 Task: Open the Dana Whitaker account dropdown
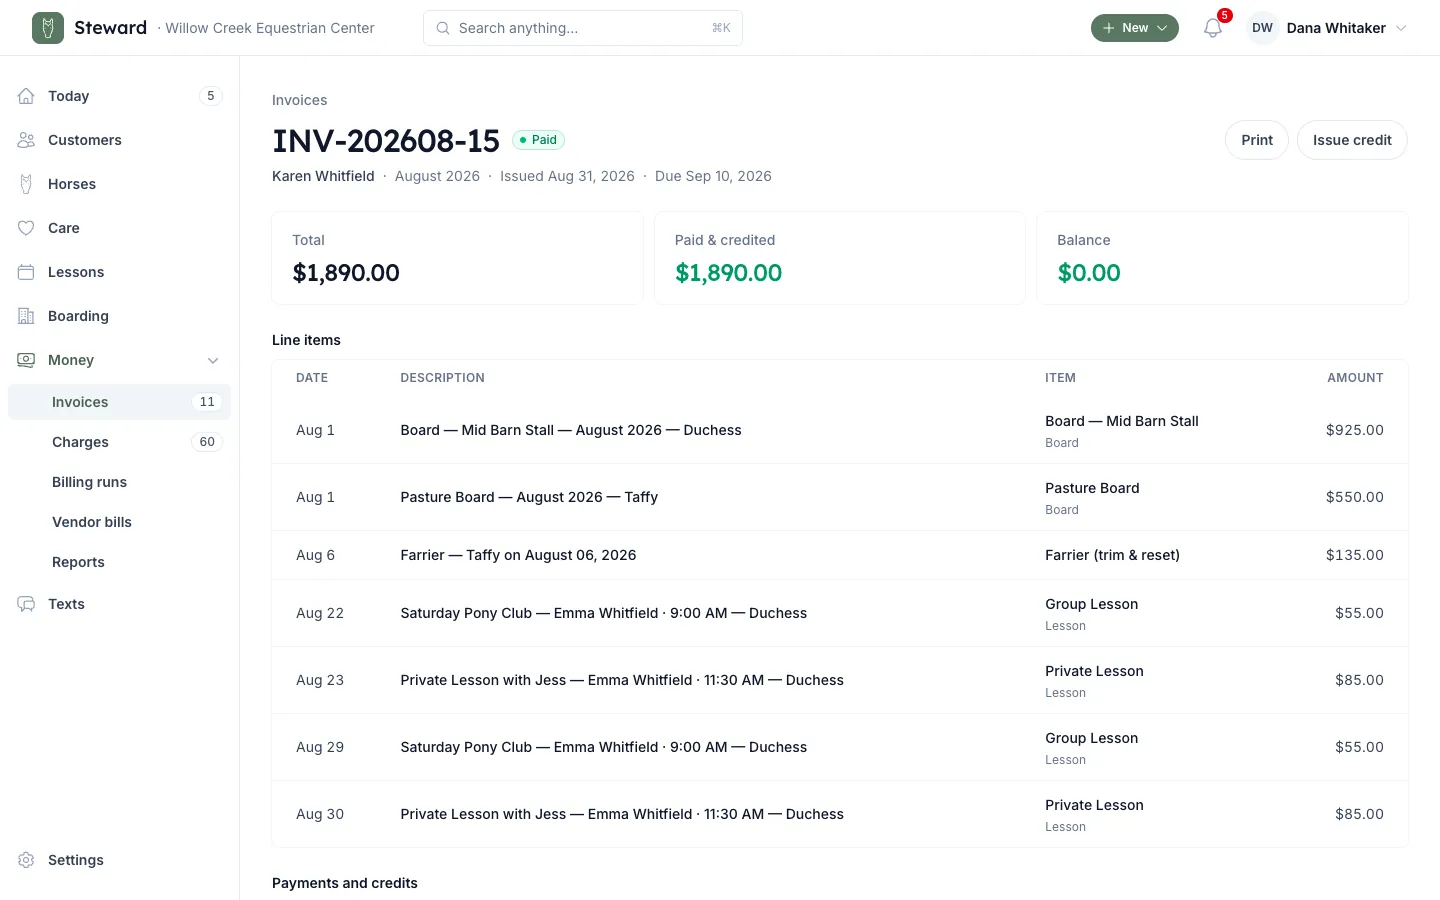(1328, 28)
